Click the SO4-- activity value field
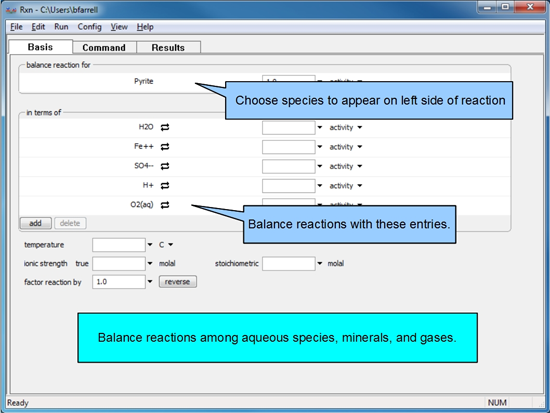Viewport: 550px width, 413px height. pos(289,166)
